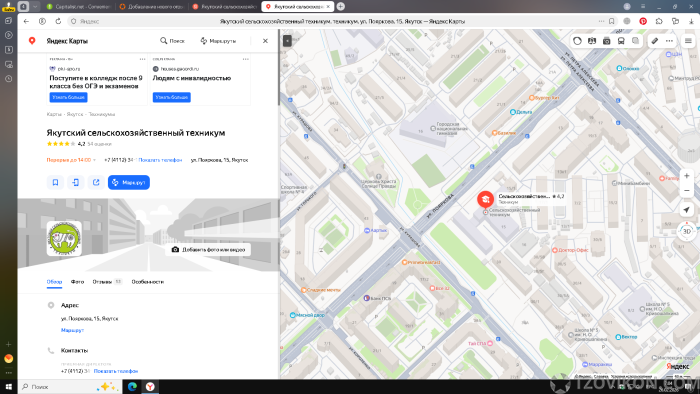Image resolution: width=700 pixels, height=394 pixels.
Task: Open the hamburger menu on the map
Action: click(688, 41)
